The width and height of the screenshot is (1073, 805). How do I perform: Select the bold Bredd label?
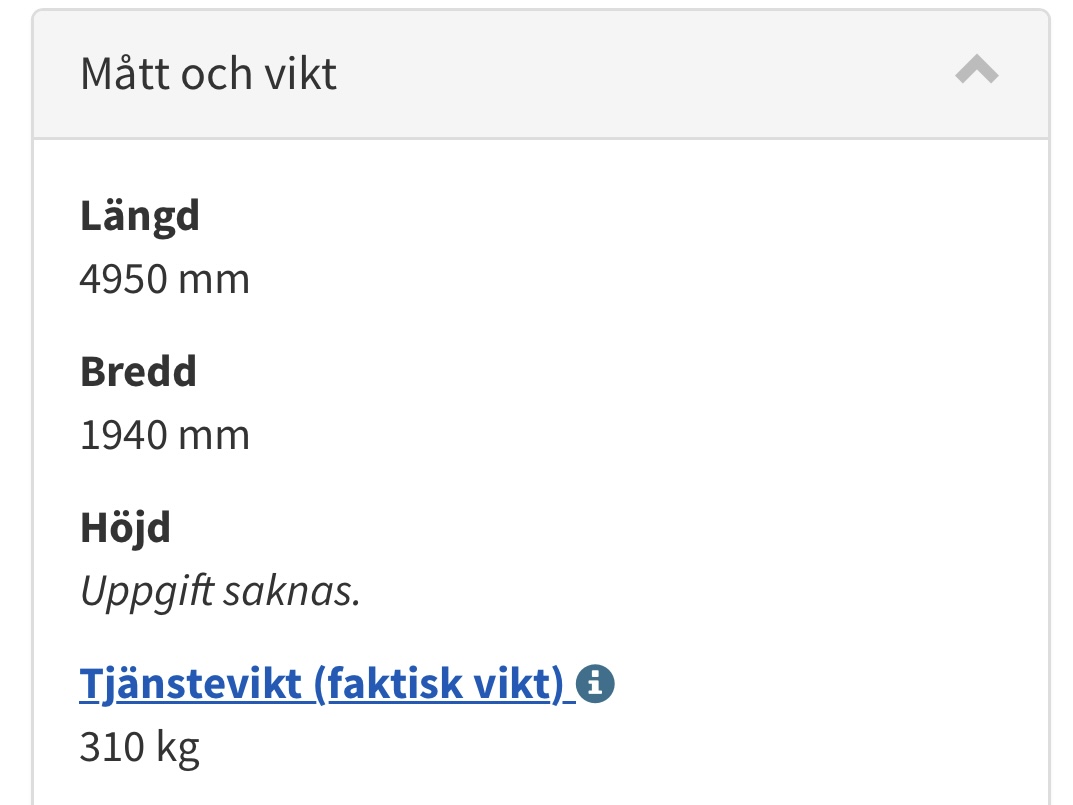tap(138, 372)
